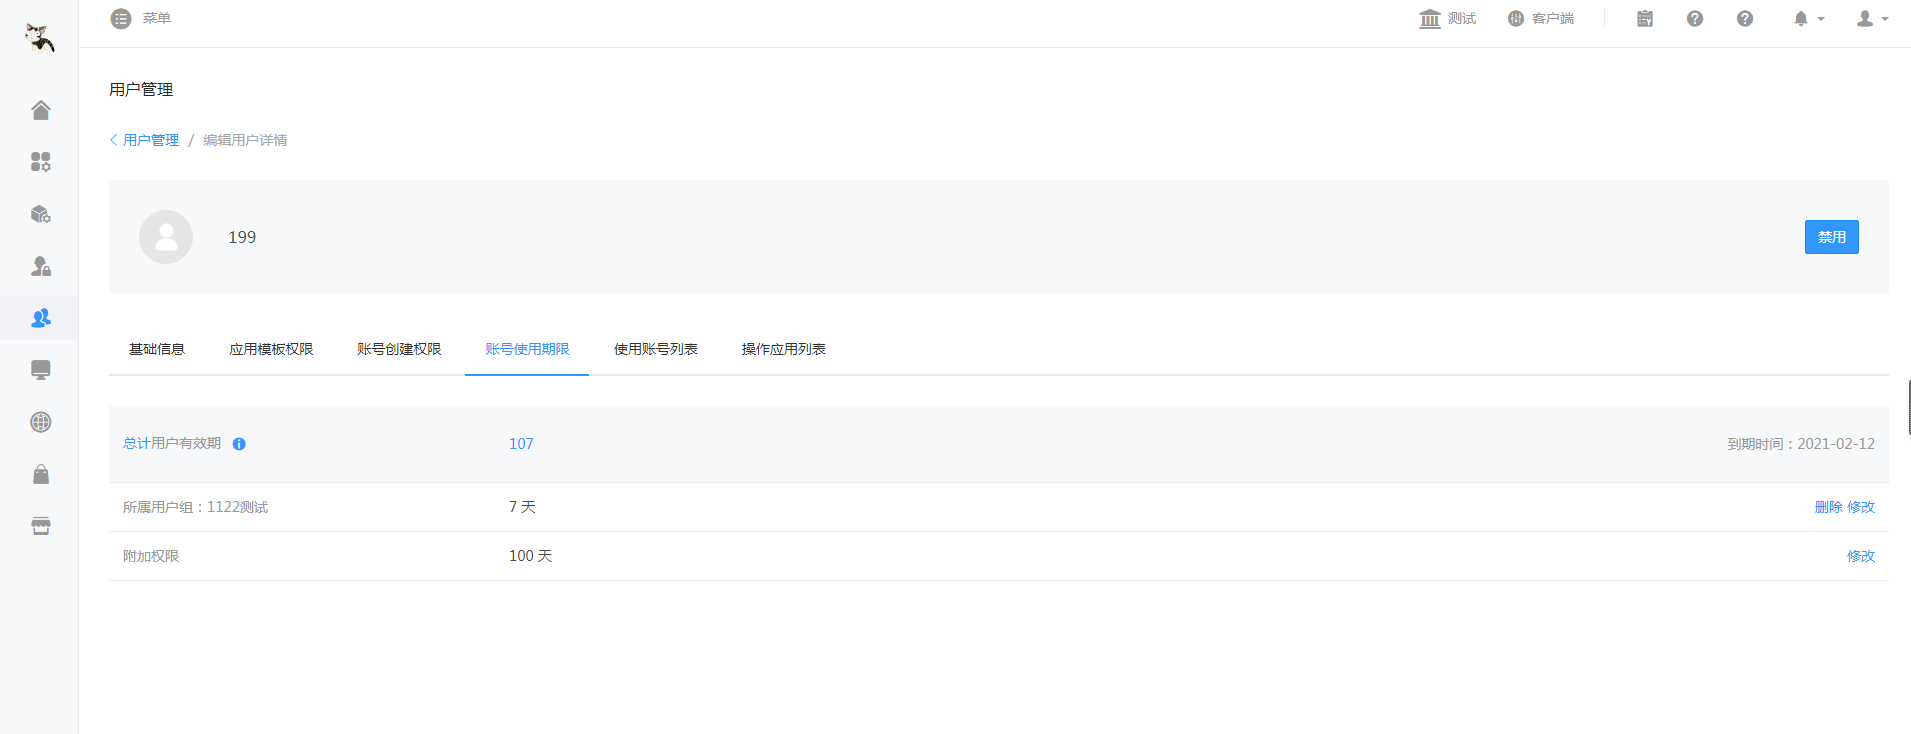Toggle the 菜单 menu icon
Screen dimensions: 1911x734
(121, 19)
